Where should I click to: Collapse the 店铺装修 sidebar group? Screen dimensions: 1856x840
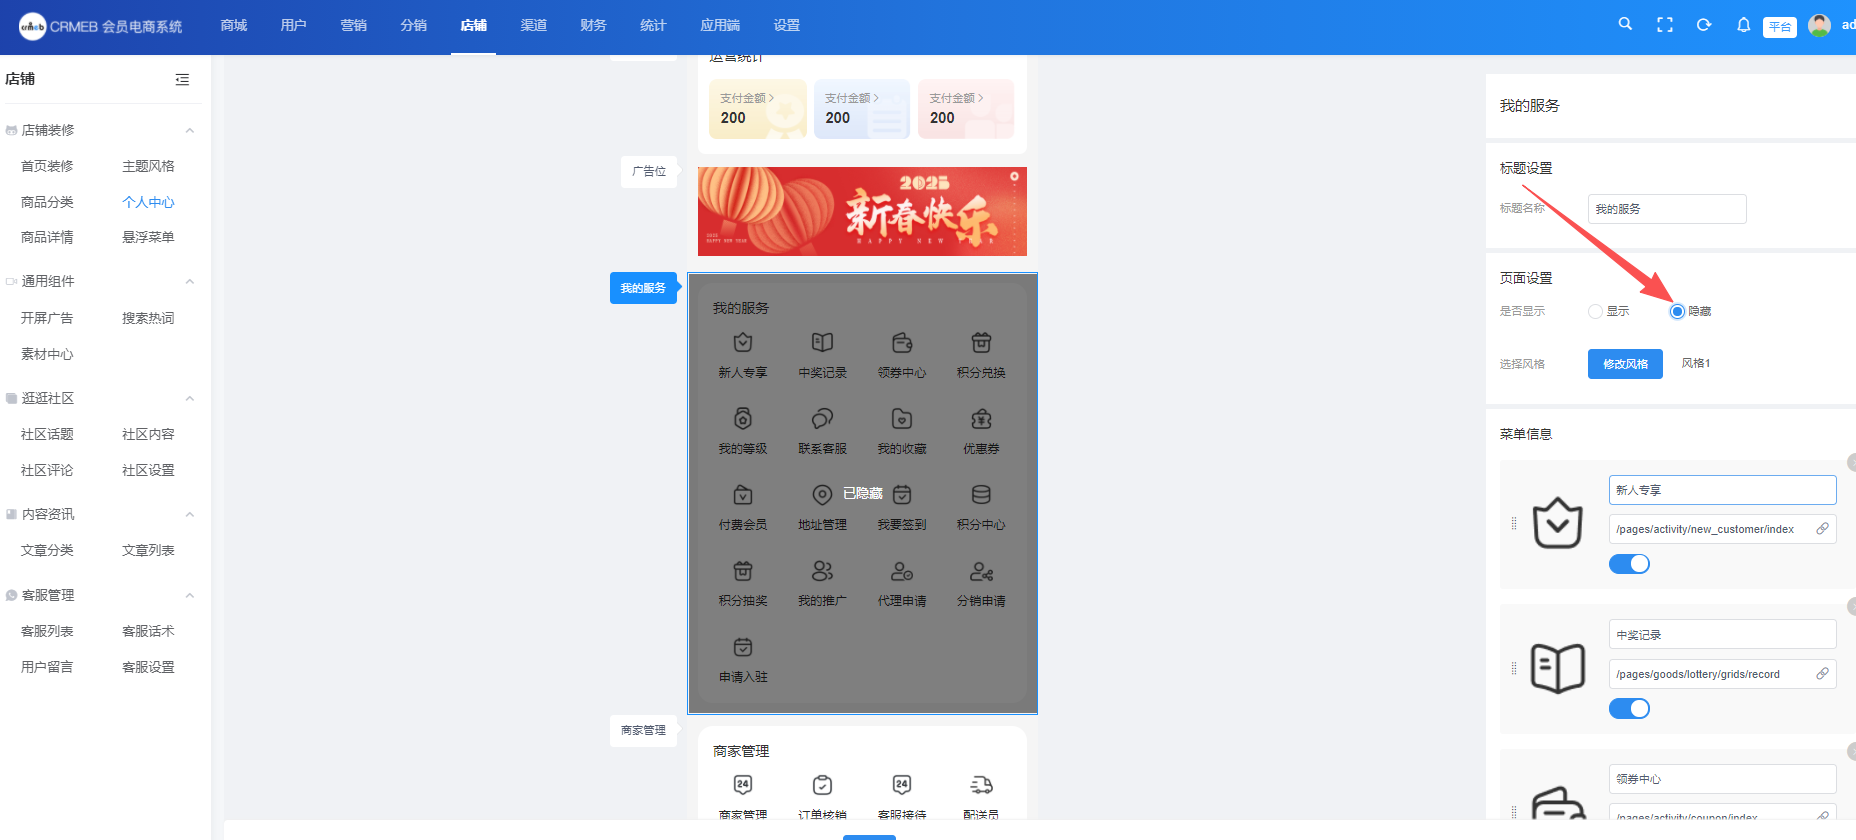click(190, 130)
